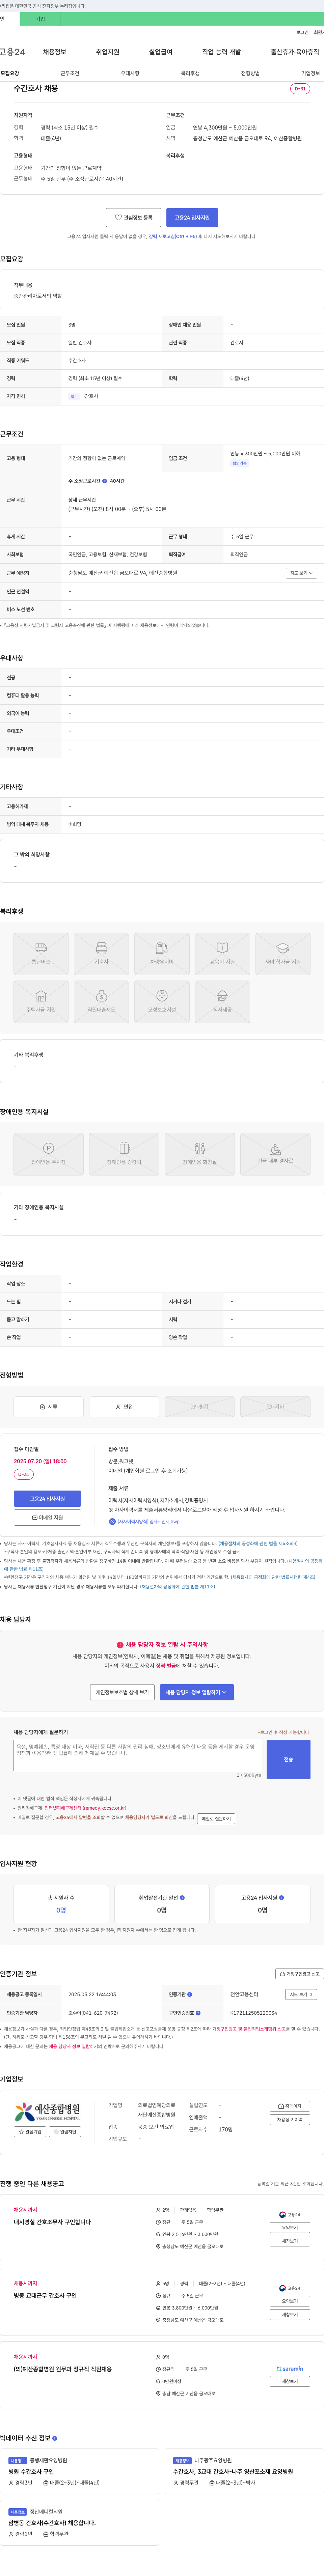Screen dimensions: 324x2576
Task: Jump to 전형방법 section tab
Action: [x=250, y=73]
